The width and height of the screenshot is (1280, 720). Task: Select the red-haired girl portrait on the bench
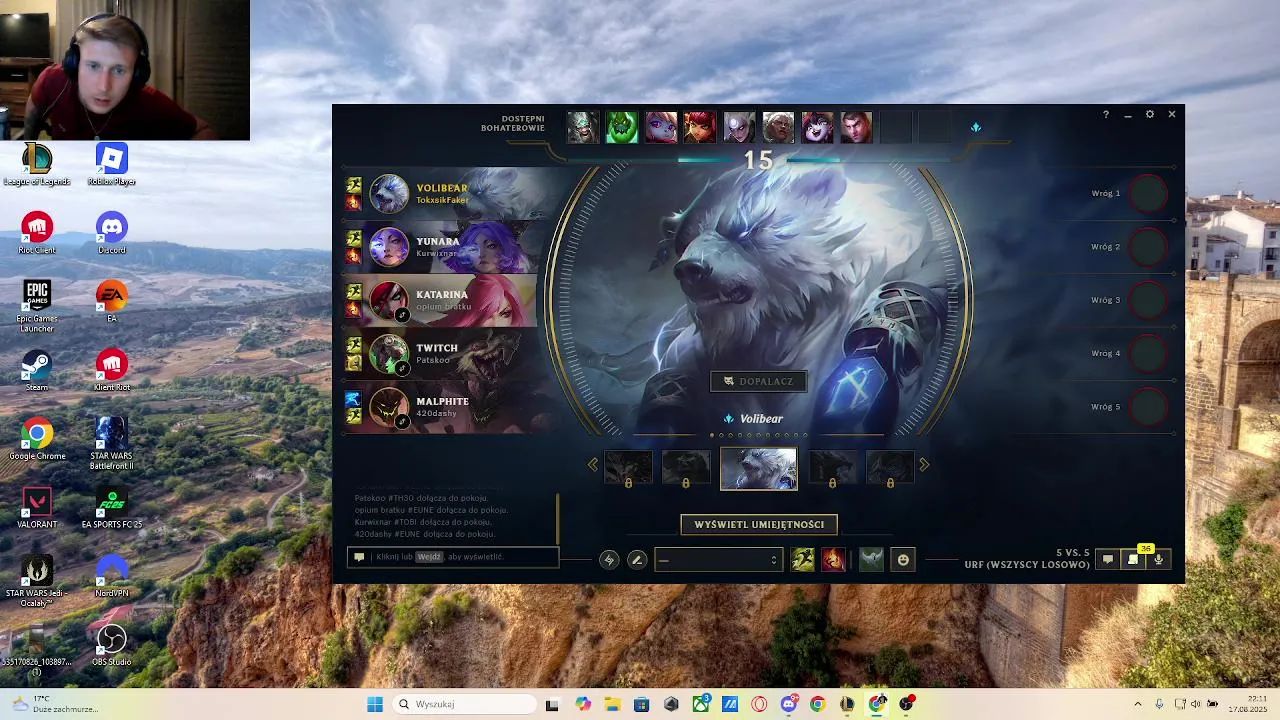click(699, 127)
